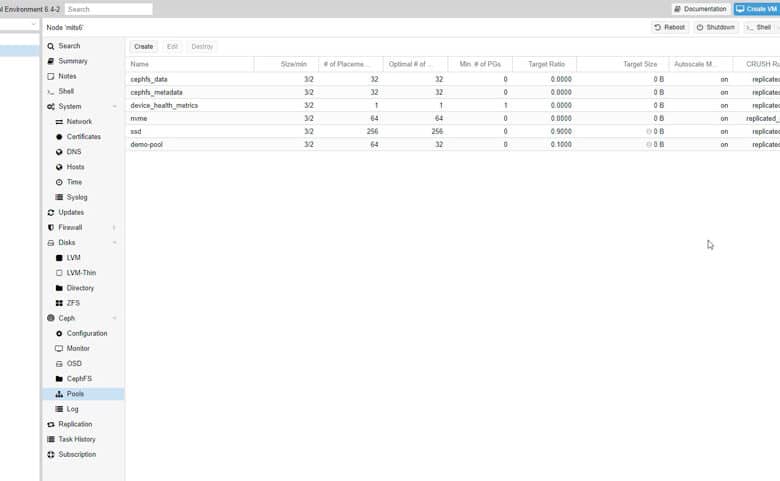Click the Notes page icon
Image resolution: width=780 pixels, height=481 pixels.
[x=51, y=76]
